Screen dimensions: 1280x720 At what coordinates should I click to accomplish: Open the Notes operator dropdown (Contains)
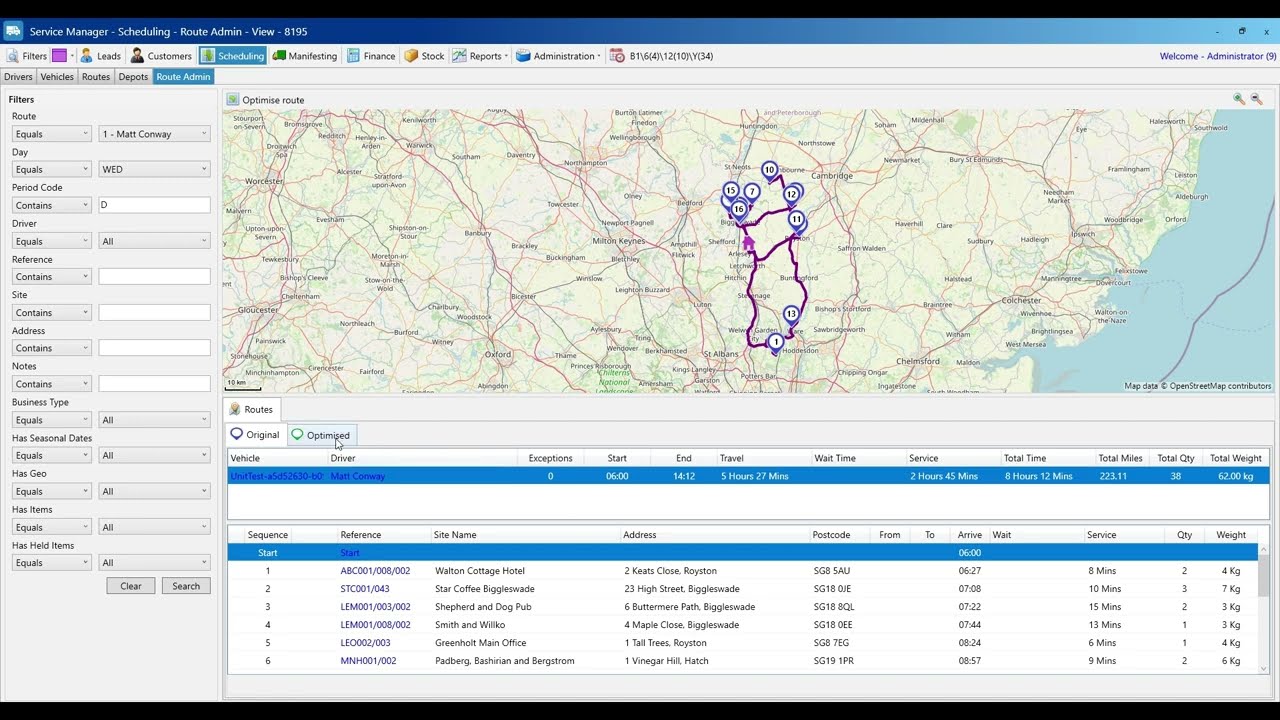pos(51,384)
